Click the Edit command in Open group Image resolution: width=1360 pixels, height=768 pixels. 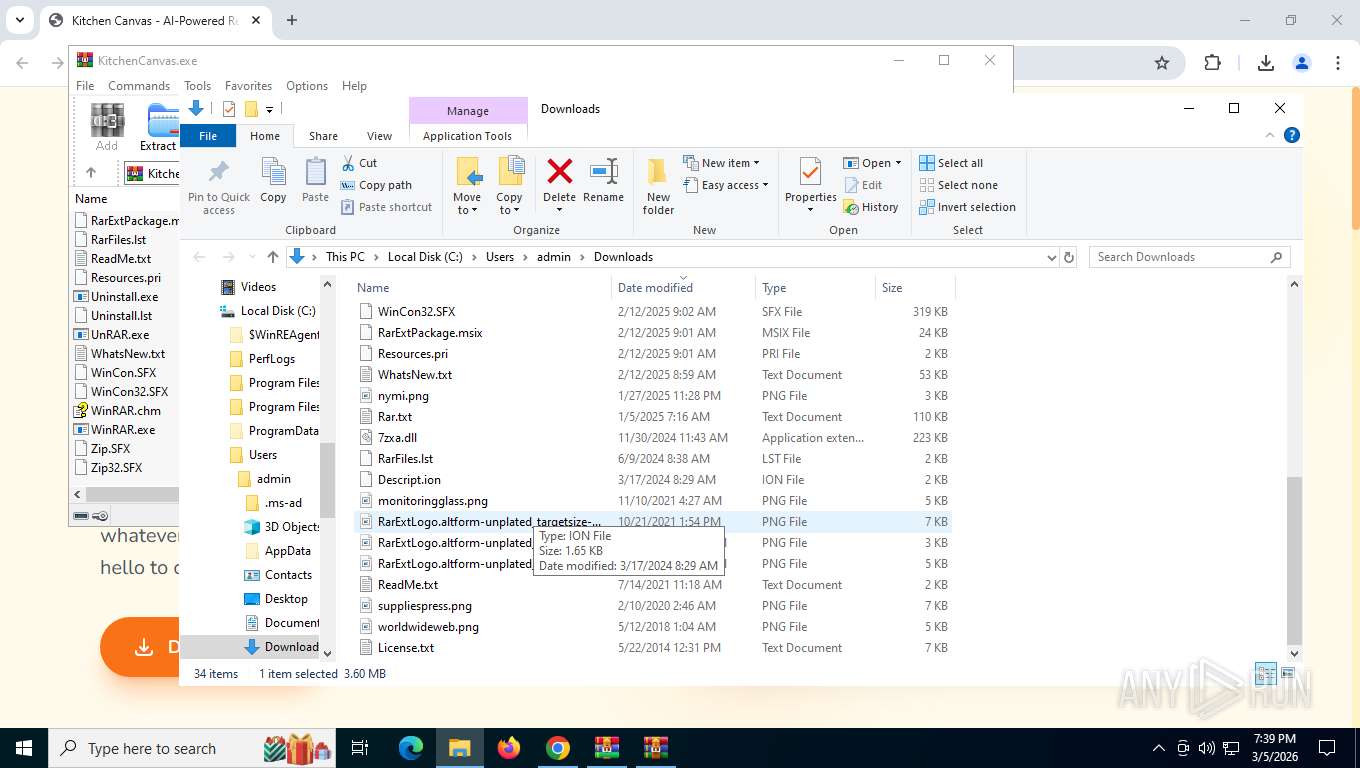864,185
